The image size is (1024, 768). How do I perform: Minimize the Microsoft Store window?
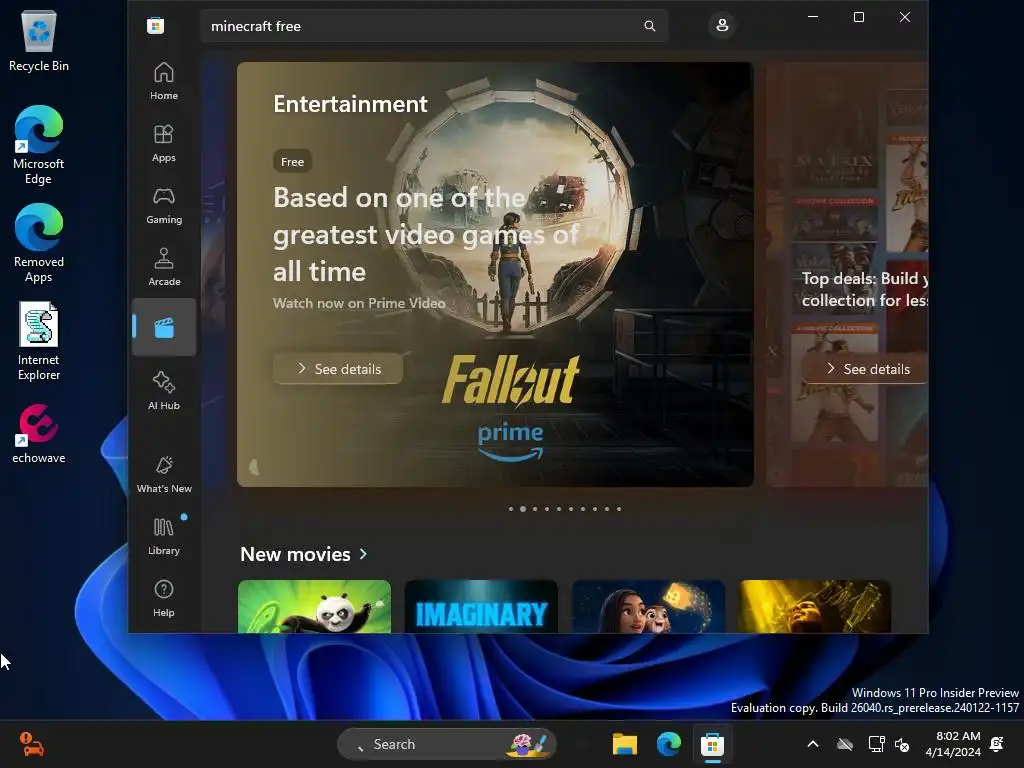coord(813,17)
